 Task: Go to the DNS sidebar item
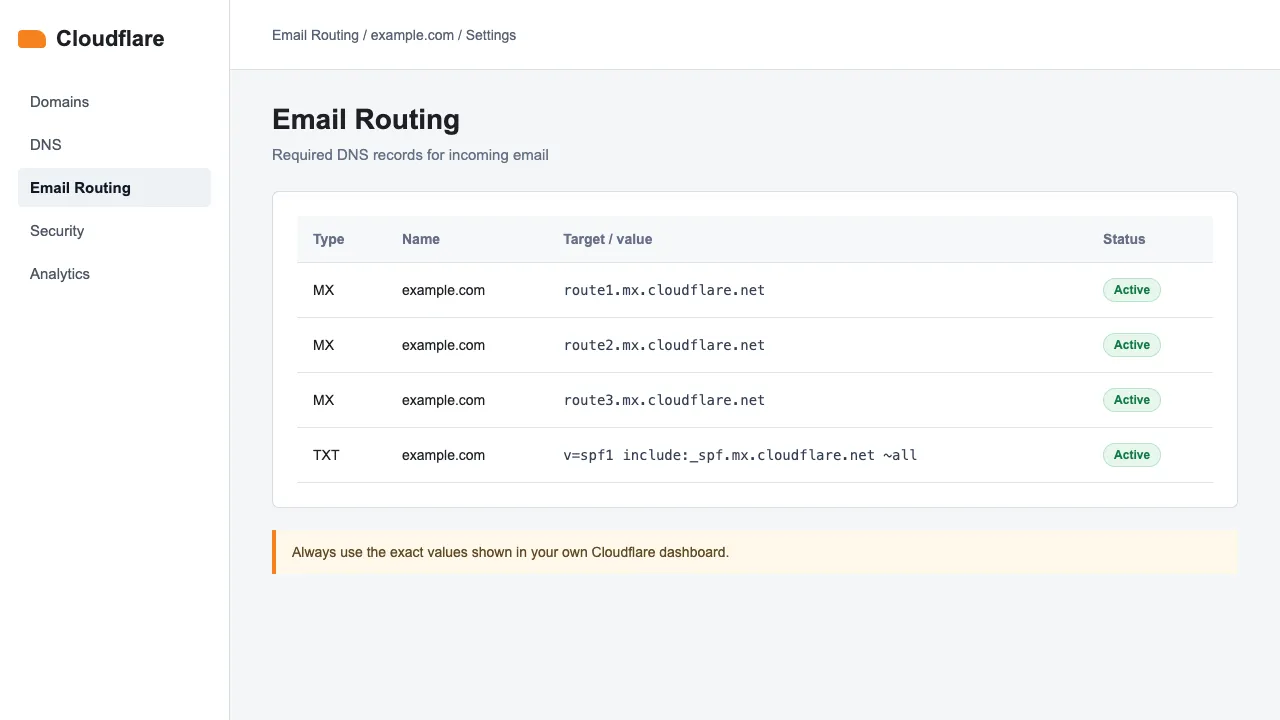pos(114,145)
